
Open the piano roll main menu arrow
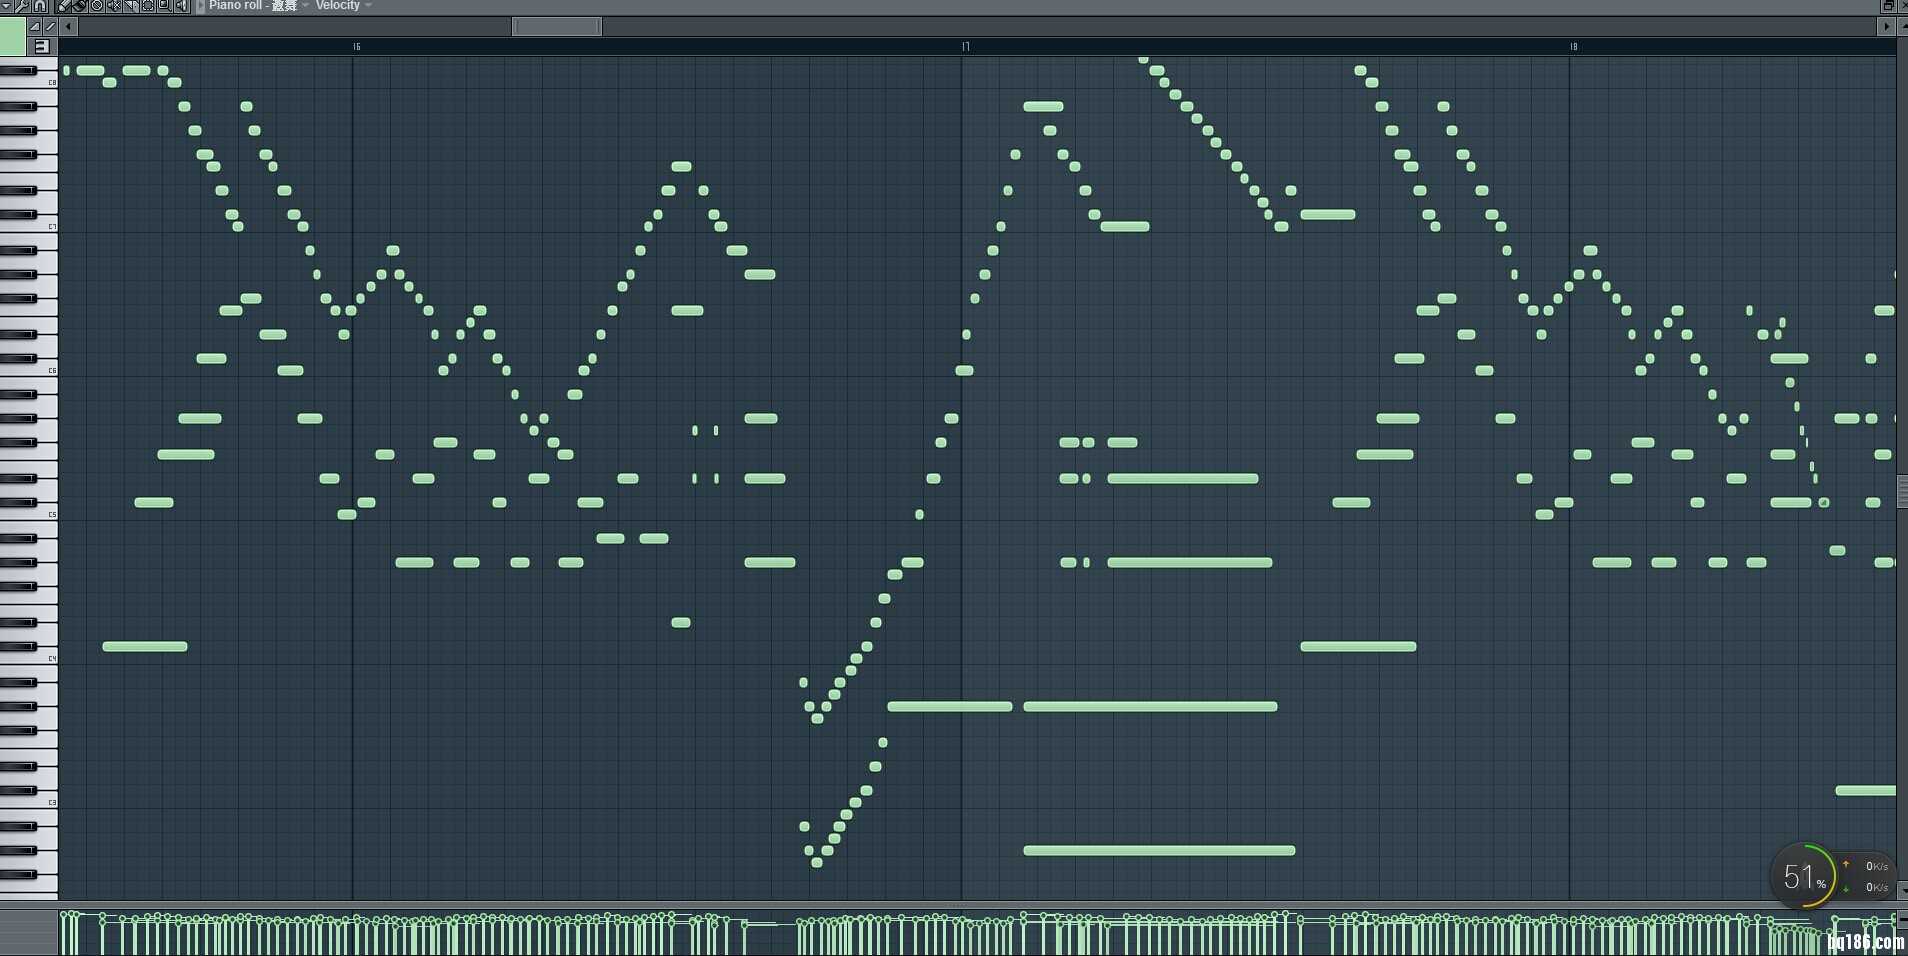(x=6, y=5)
